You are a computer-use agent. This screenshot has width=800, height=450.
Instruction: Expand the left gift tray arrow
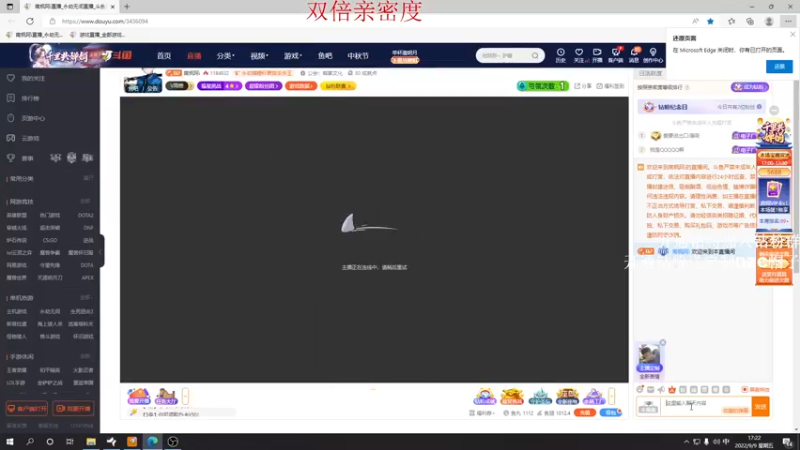[185, 396]
